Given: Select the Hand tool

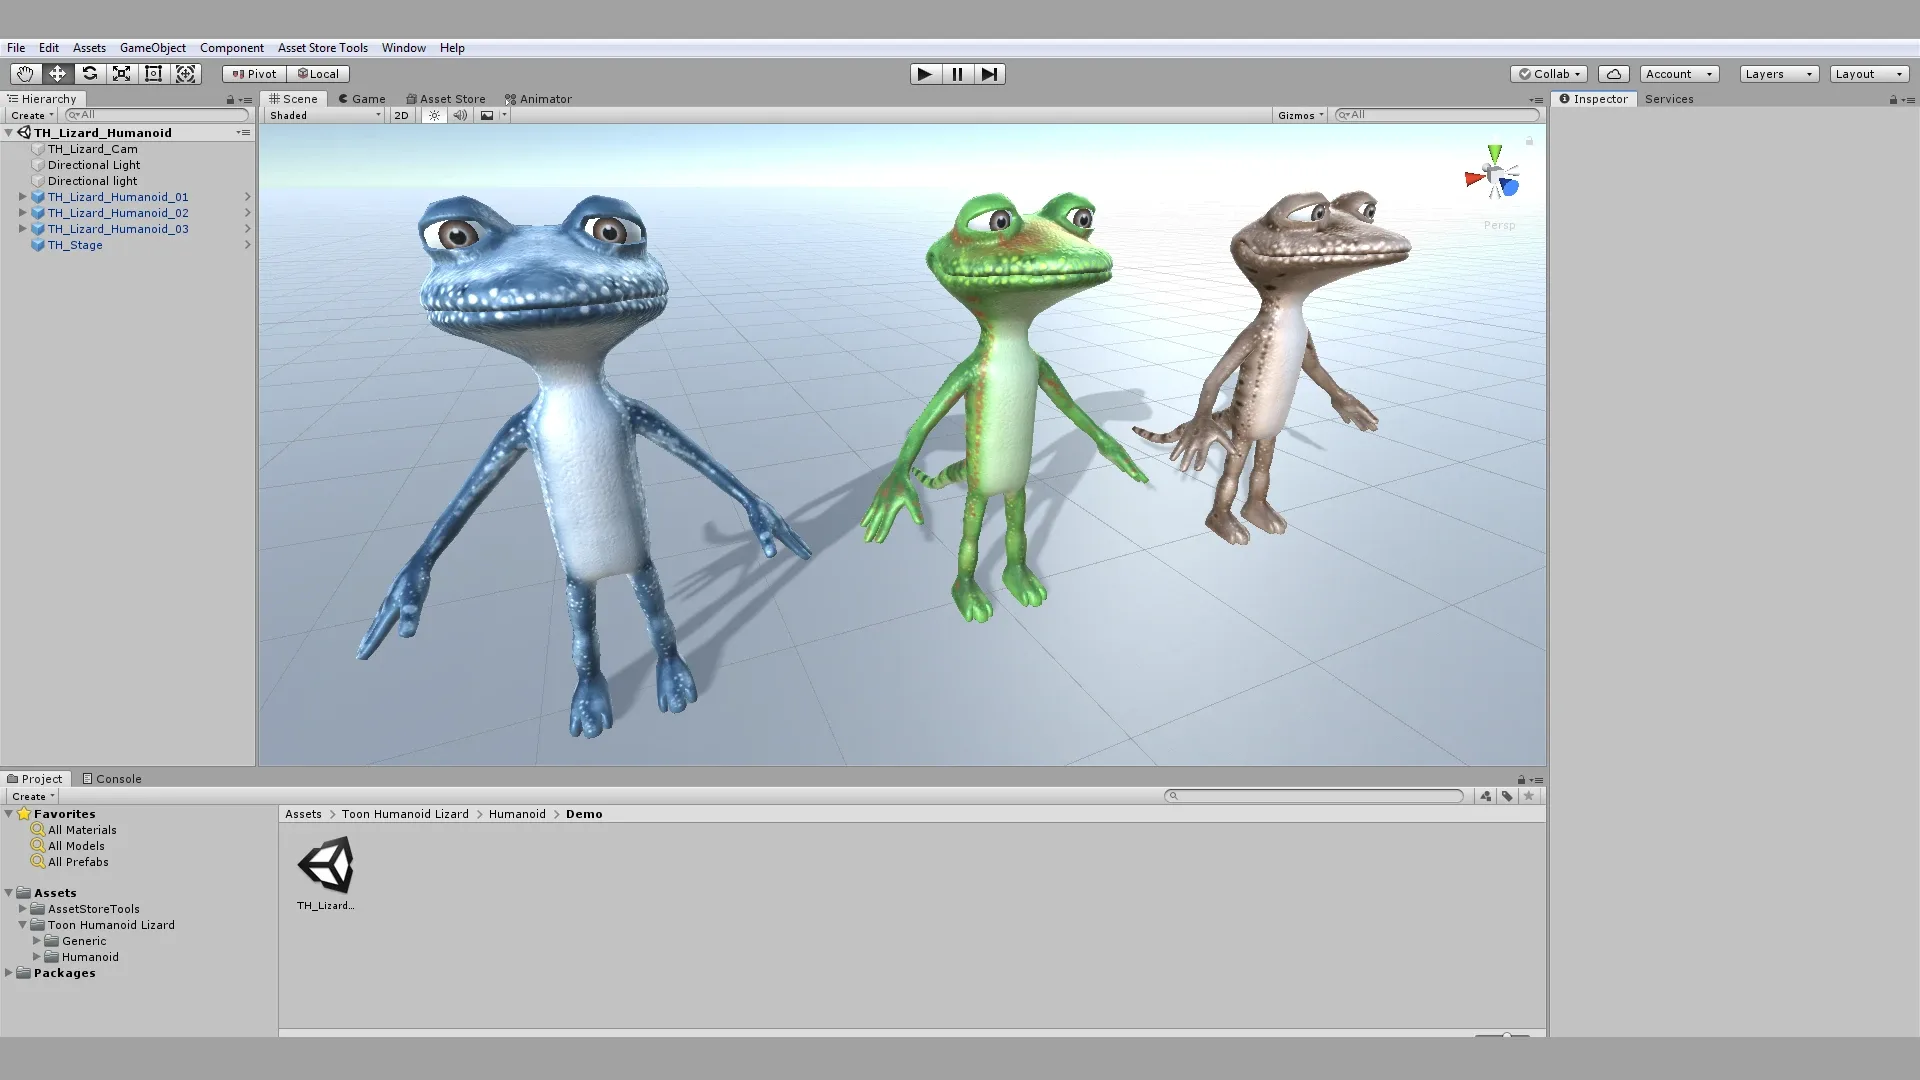Looking at the screenshot, I should (x=25, y=74).
